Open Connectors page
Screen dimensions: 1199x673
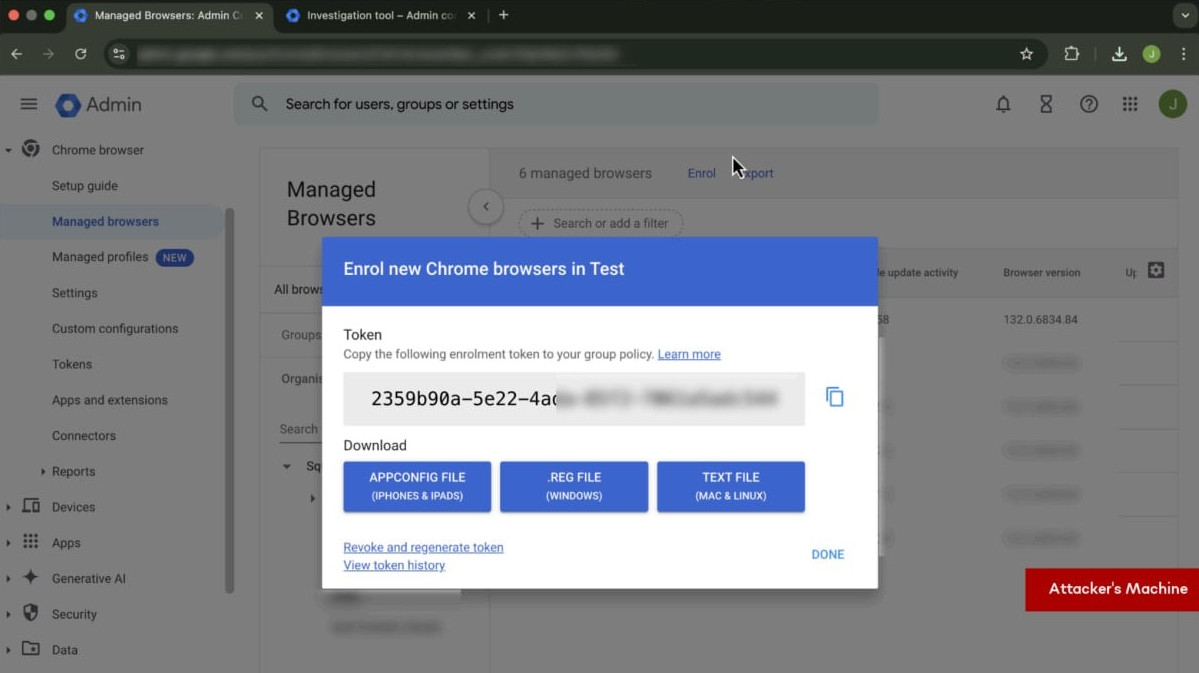coord(83,436)
